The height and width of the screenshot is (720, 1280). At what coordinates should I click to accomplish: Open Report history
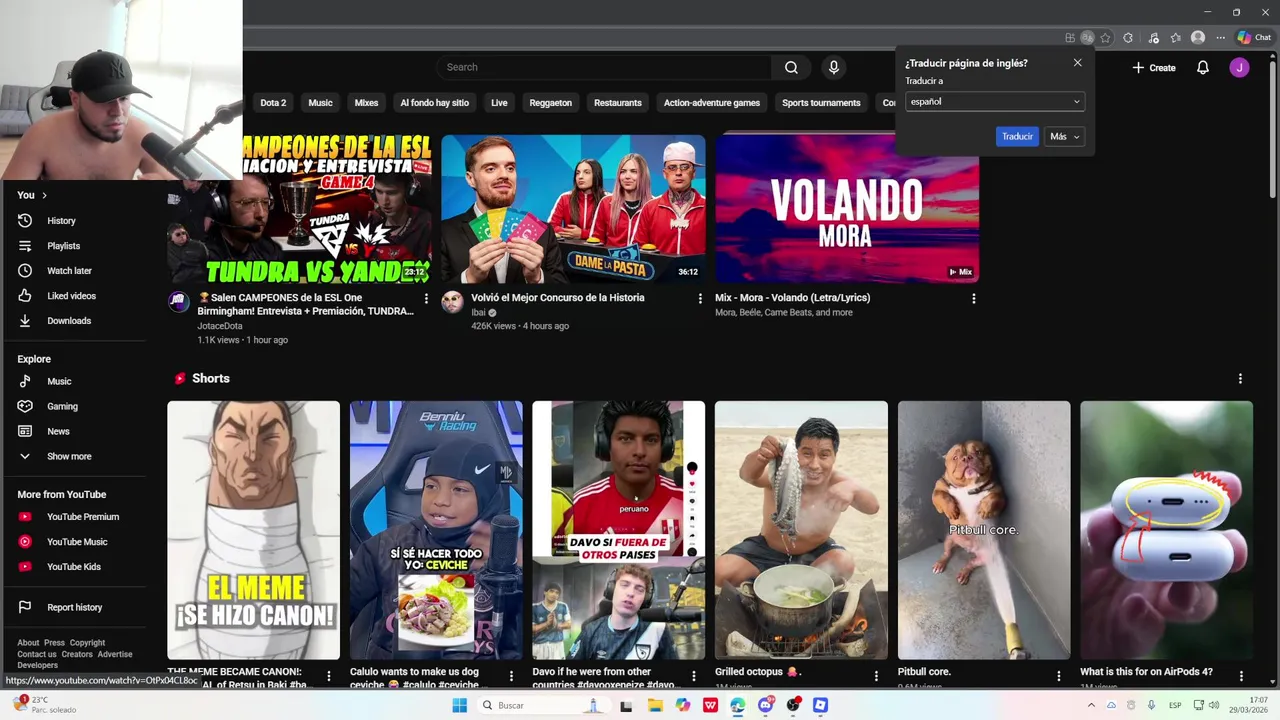(74, 607)
